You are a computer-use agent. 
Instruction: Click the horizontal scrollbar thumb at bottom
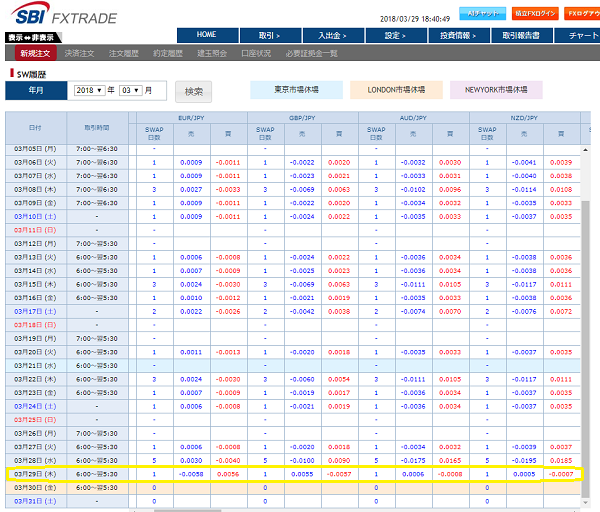(188, 510)
